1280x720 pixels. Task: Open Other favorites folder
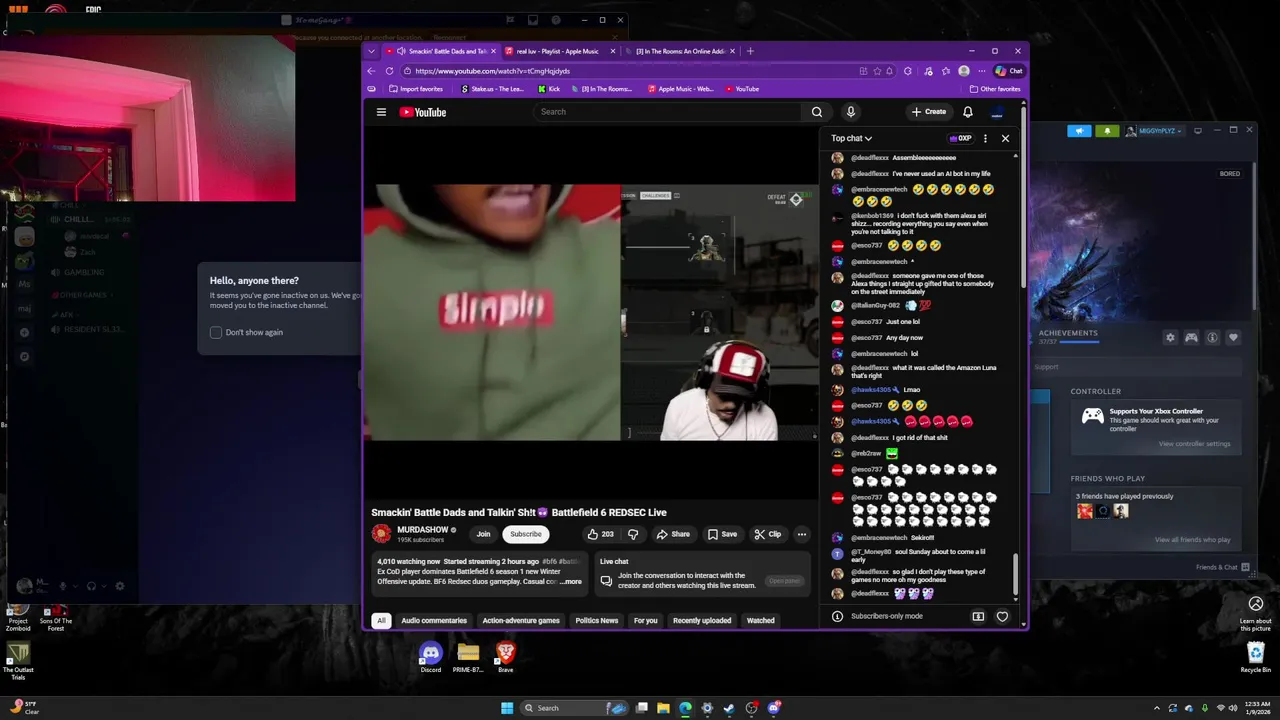994,89
